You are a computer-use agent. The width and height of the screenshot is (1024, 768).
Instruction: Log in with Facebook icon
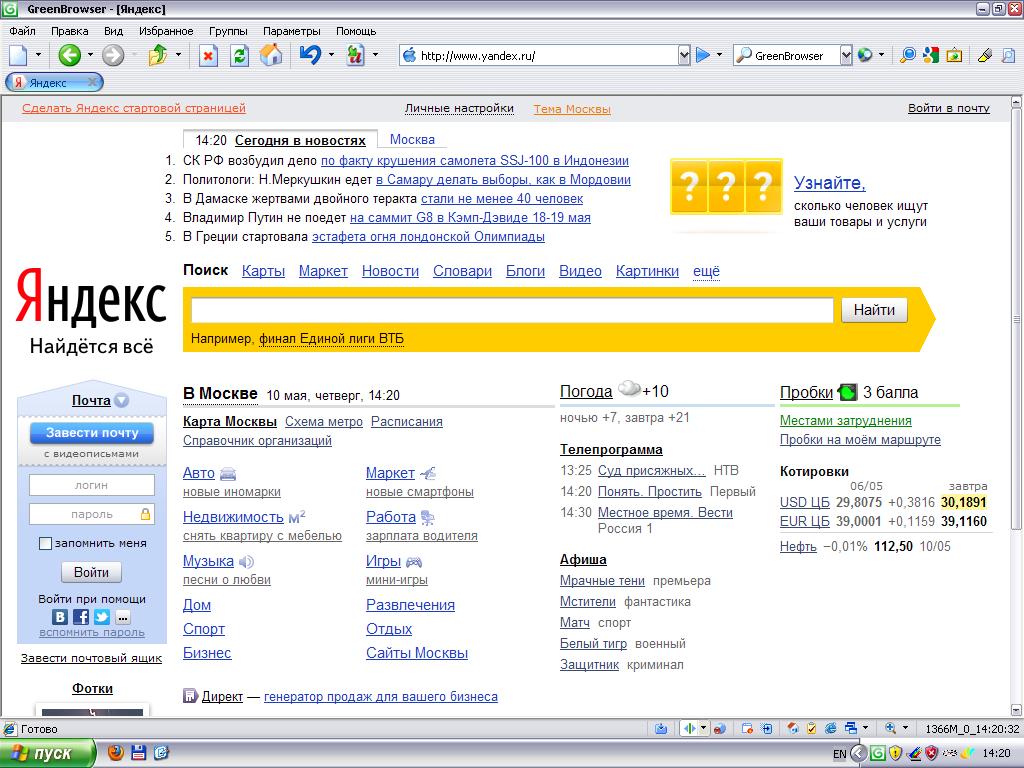[81, 616]
